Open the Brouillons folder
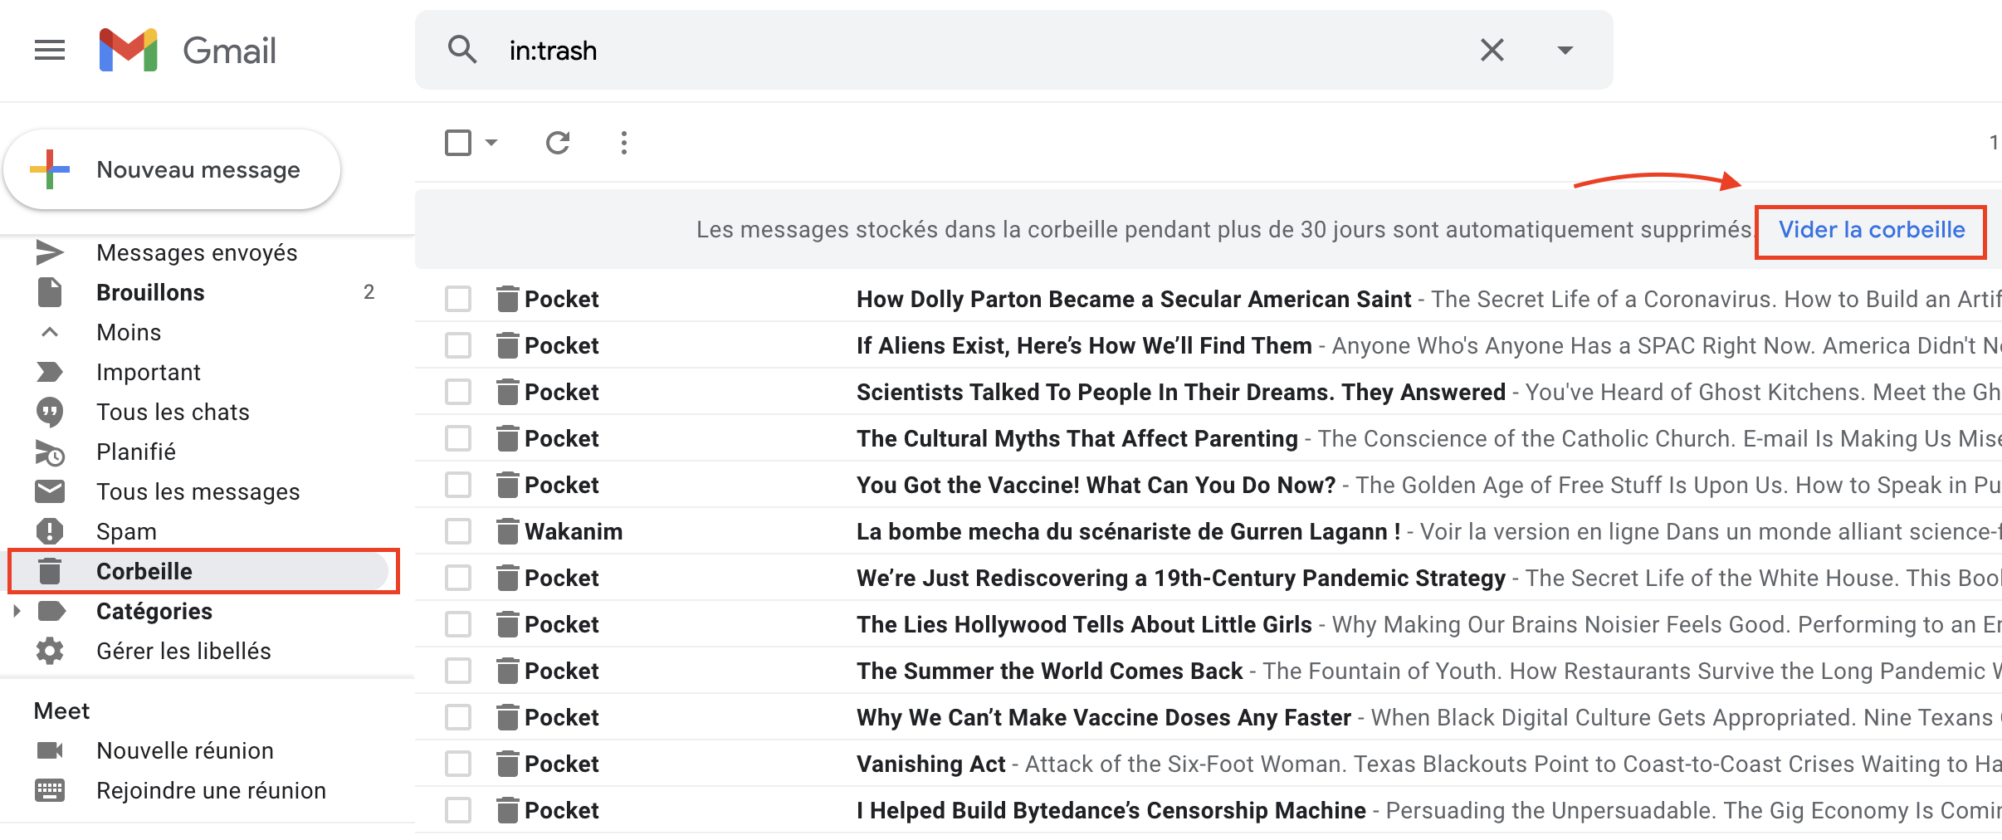This screenshot has width=2002, height=840. 150,292
